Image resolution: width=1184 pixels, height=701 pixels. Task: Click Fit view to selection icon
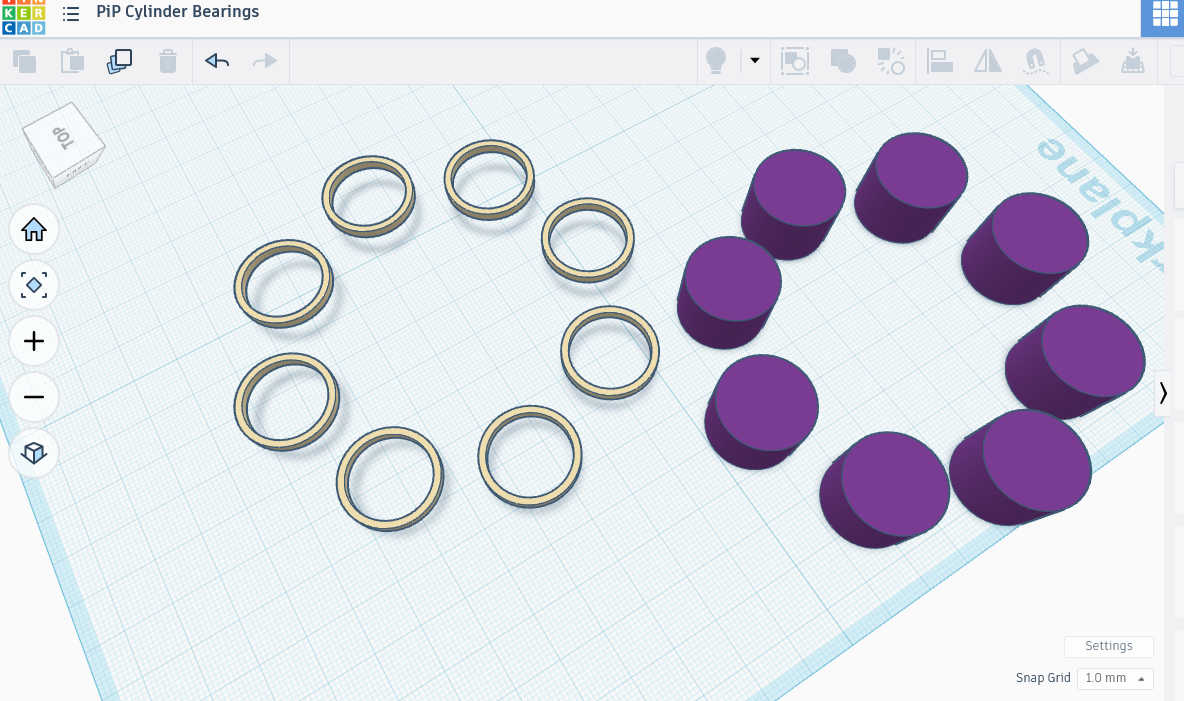(x=34, y=285)
